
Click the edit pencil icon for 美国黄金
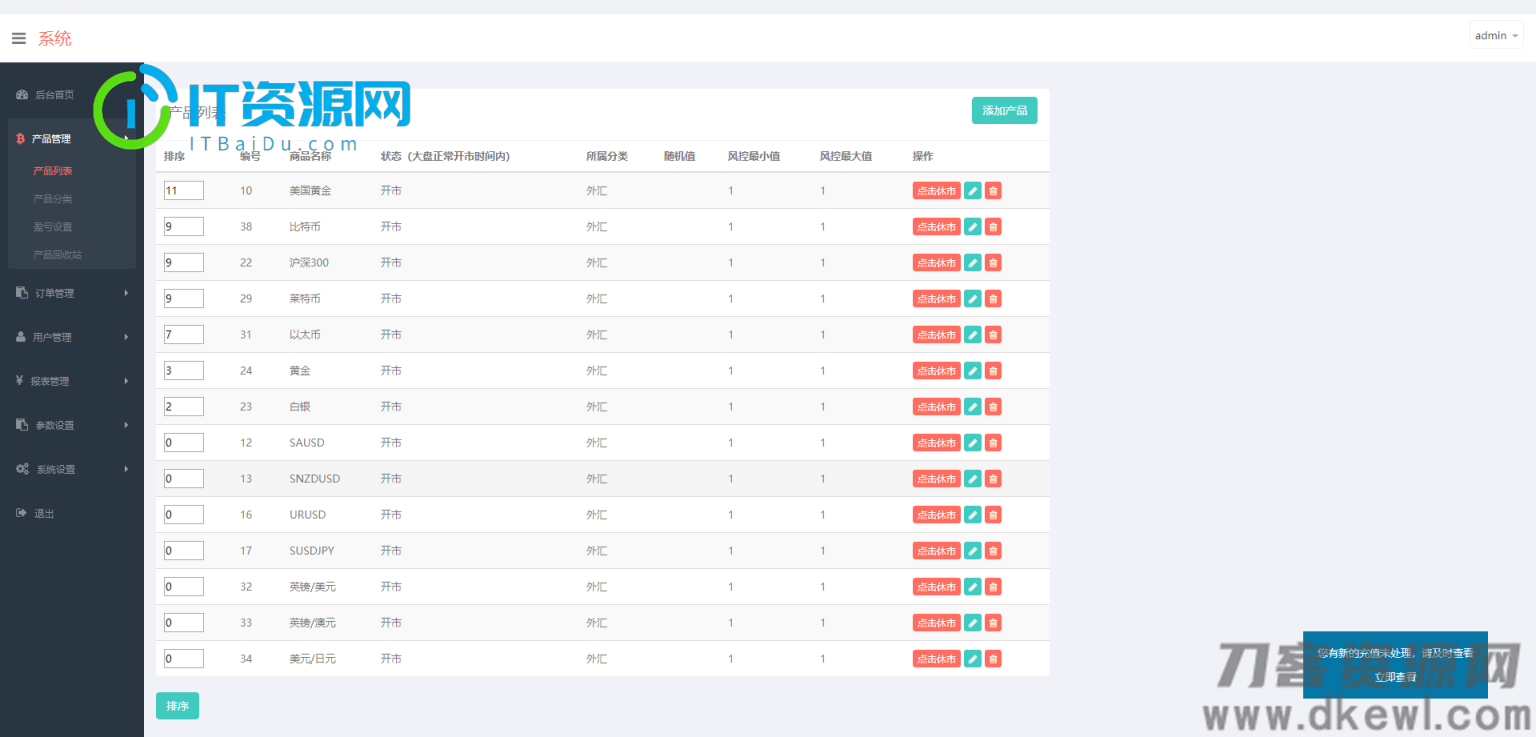tap(972, 191)
